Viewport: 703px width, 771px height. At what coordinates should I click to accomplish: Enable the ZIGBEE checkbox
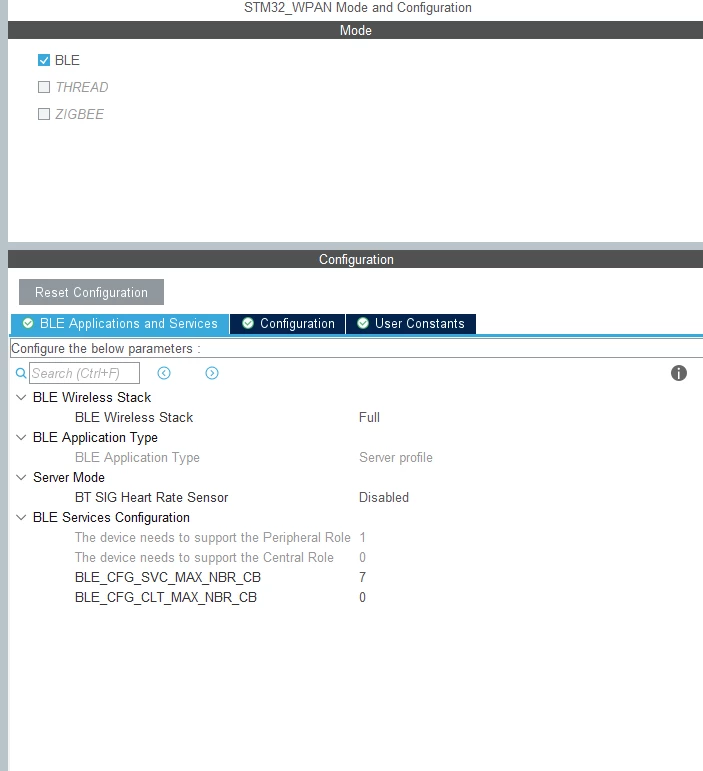(x=44, y=114)
